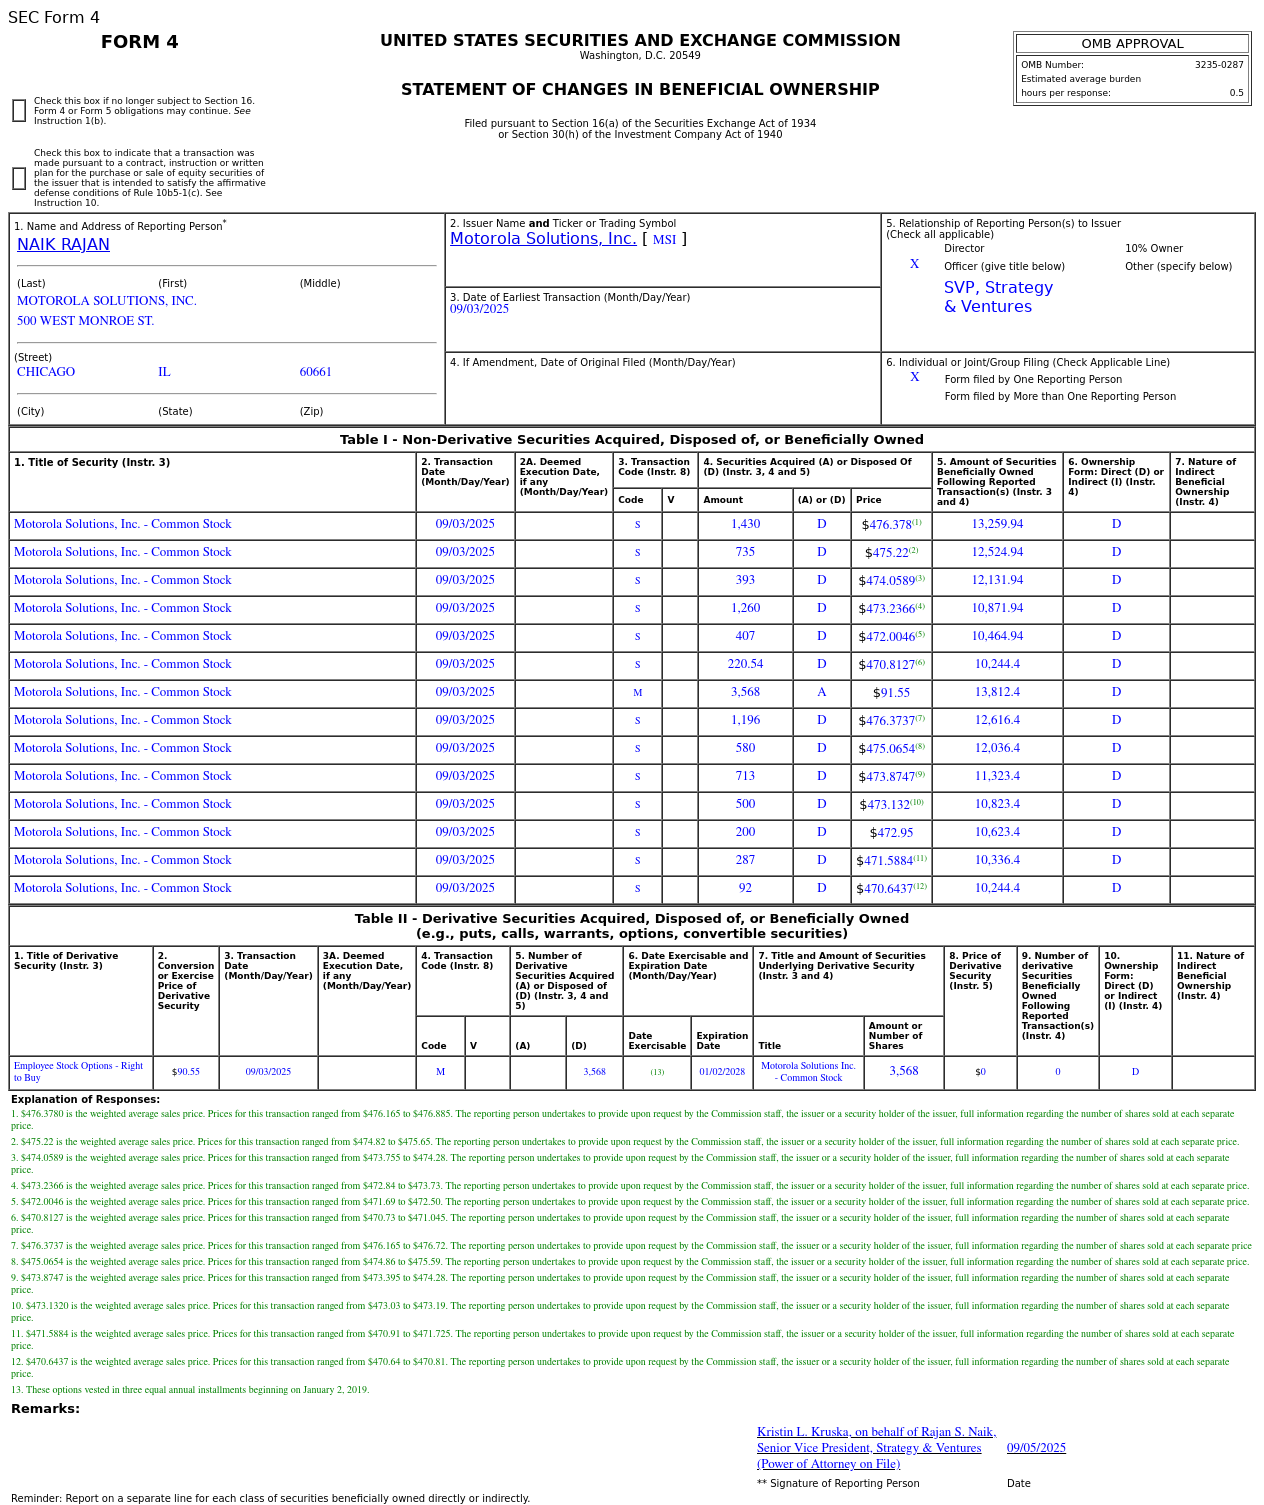Image resolution: width=1264 pixels, height=1505 pixels.
Task: Click the Table II disposed (D) amount 3,568
Action: pyautogui.click(x=594, y=1072)
